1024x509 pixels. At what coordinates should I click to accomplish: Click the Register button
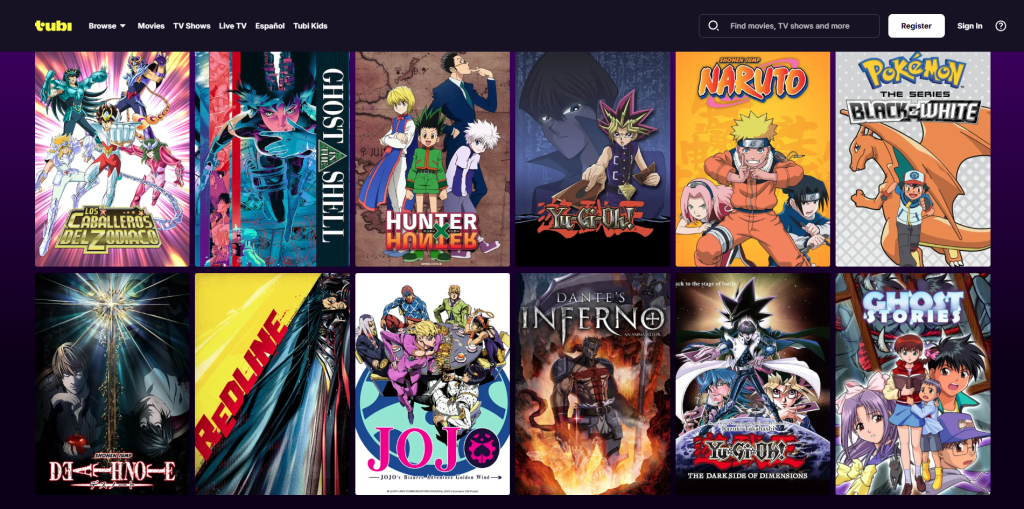click(x=916, y=26)
